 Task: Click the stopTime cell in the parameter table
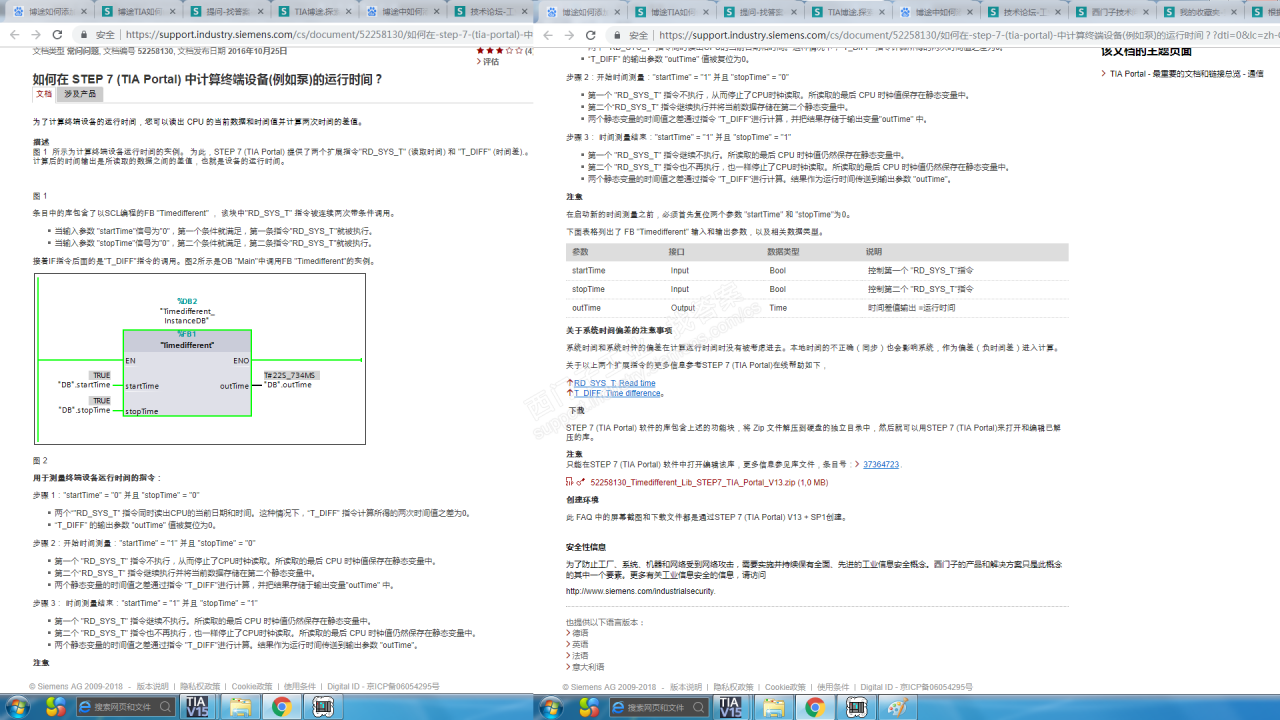point(588,289)
